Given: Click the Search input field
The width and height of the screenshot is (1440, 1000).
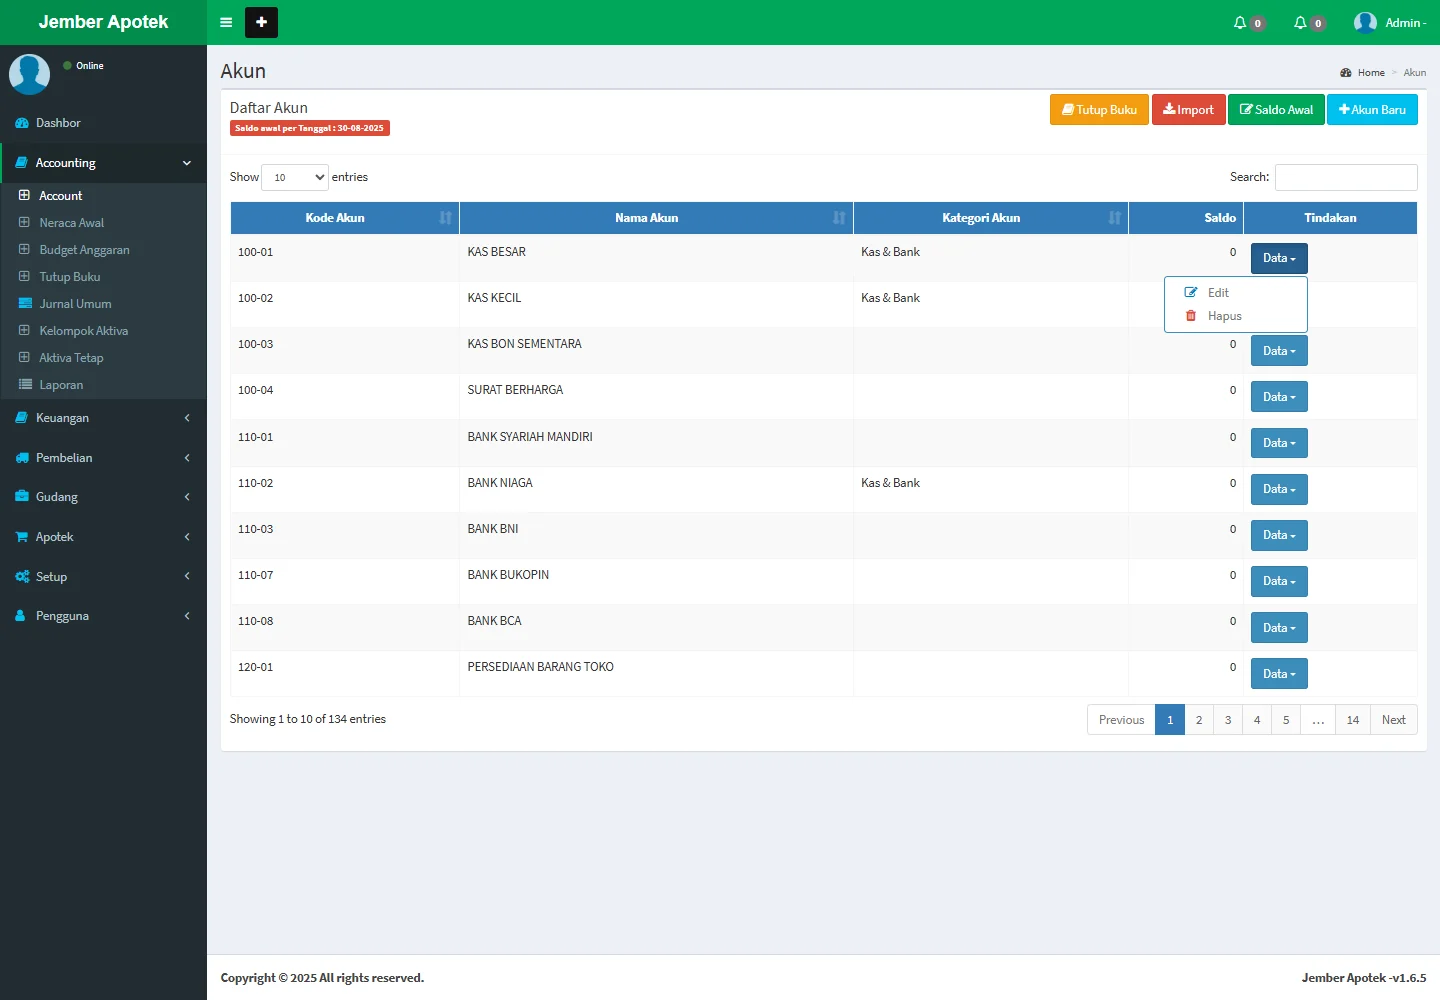Looking at the screenshot, I should [x=1345, y=177].
